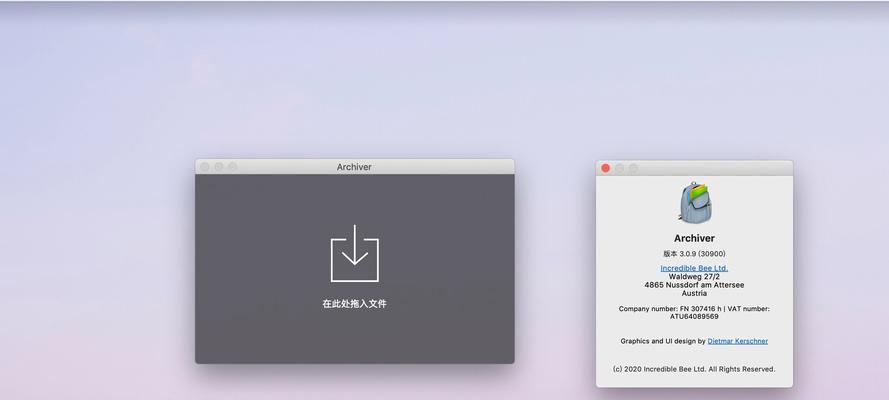Image resolution: width=889 pixels, height=400 pixels.
Task: Click the Archiver backpack app icon
Action: [x=695, y=202]
